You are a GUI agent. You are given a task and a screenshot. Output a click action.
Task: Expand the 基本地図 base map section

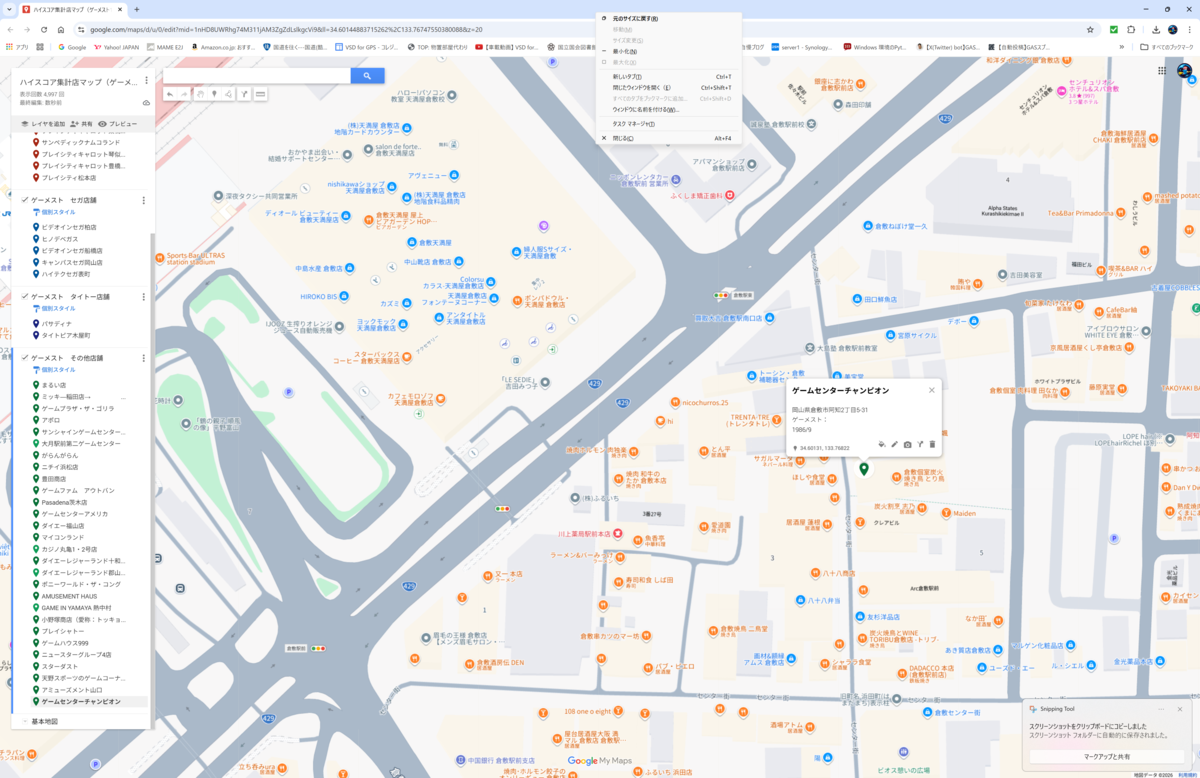[25, 721]
